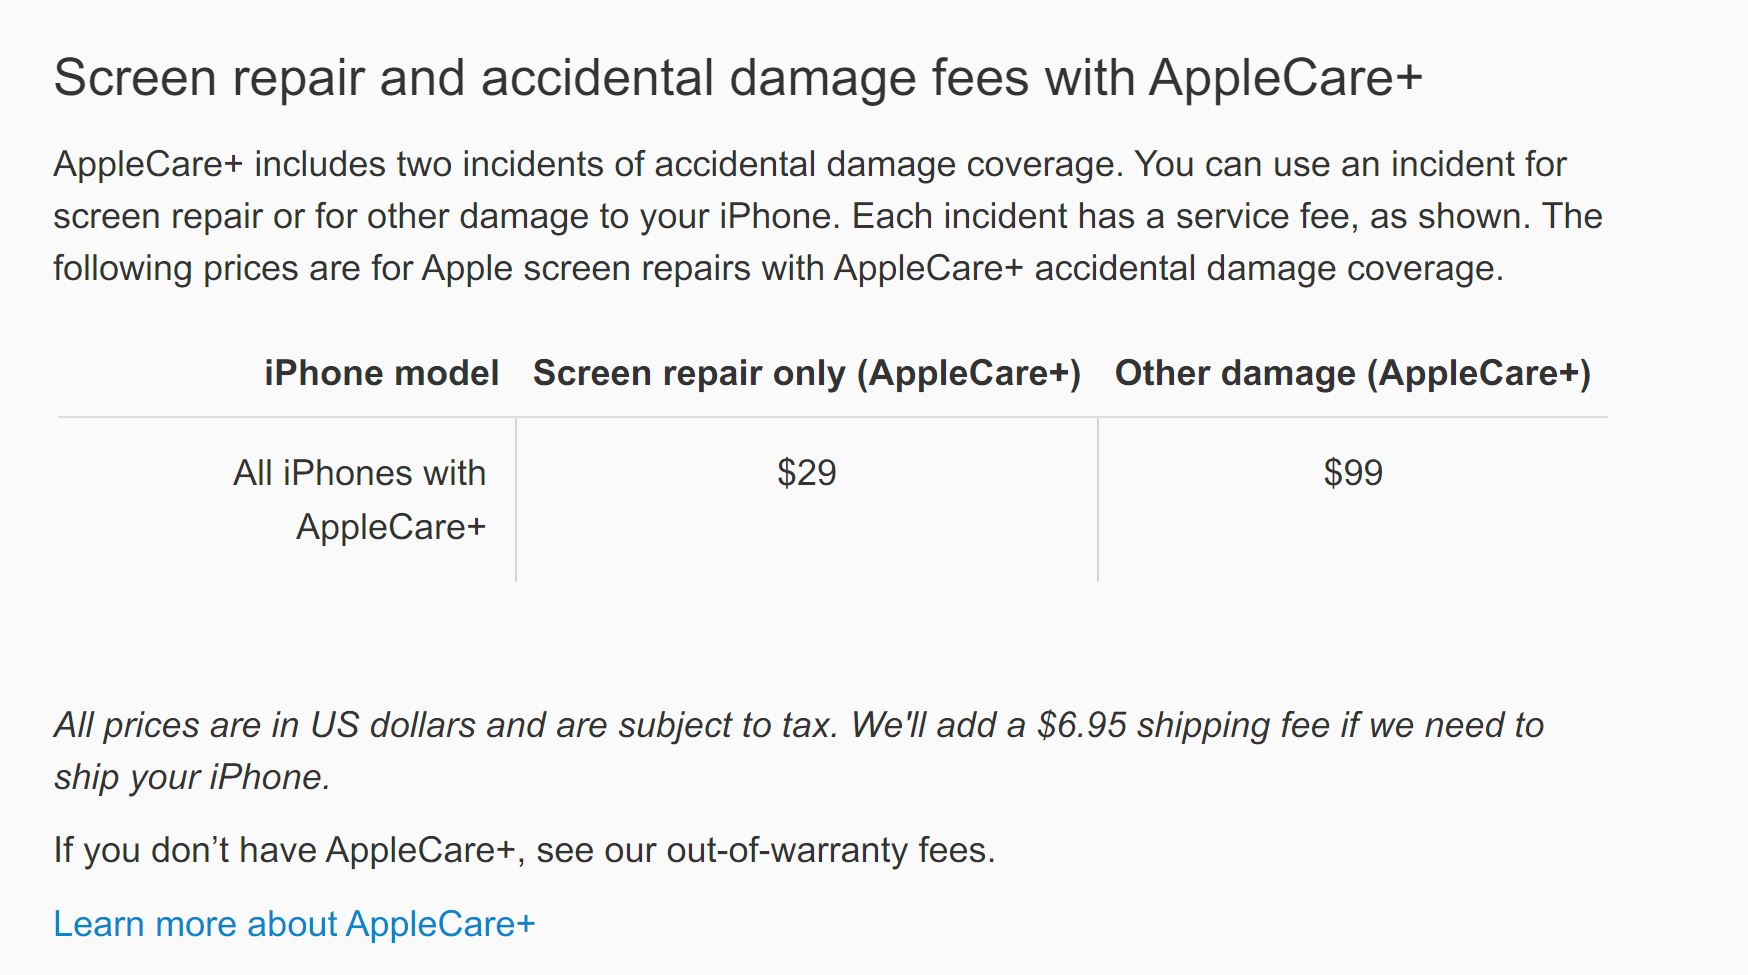
Task: Click the $29 screen repair price cell
Action: point(807,473)
